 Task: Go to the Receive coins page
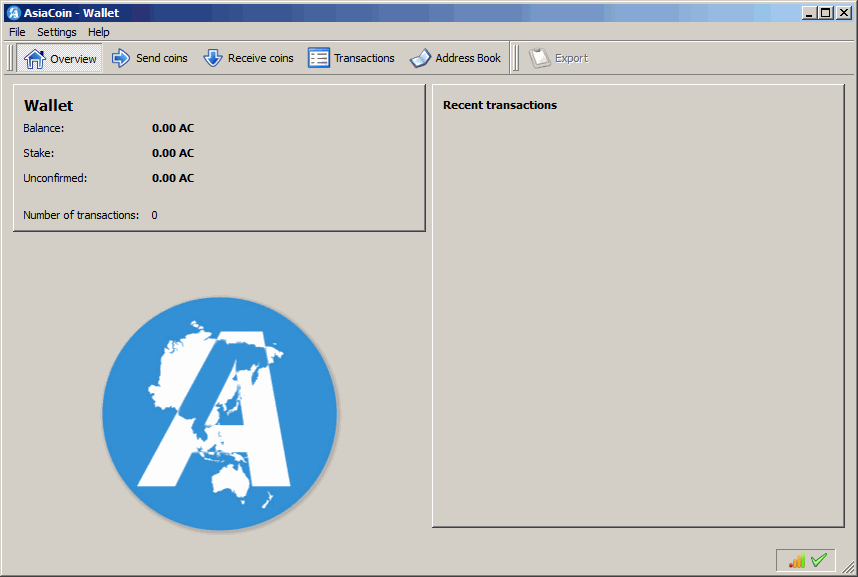click(x=248, y=58)
